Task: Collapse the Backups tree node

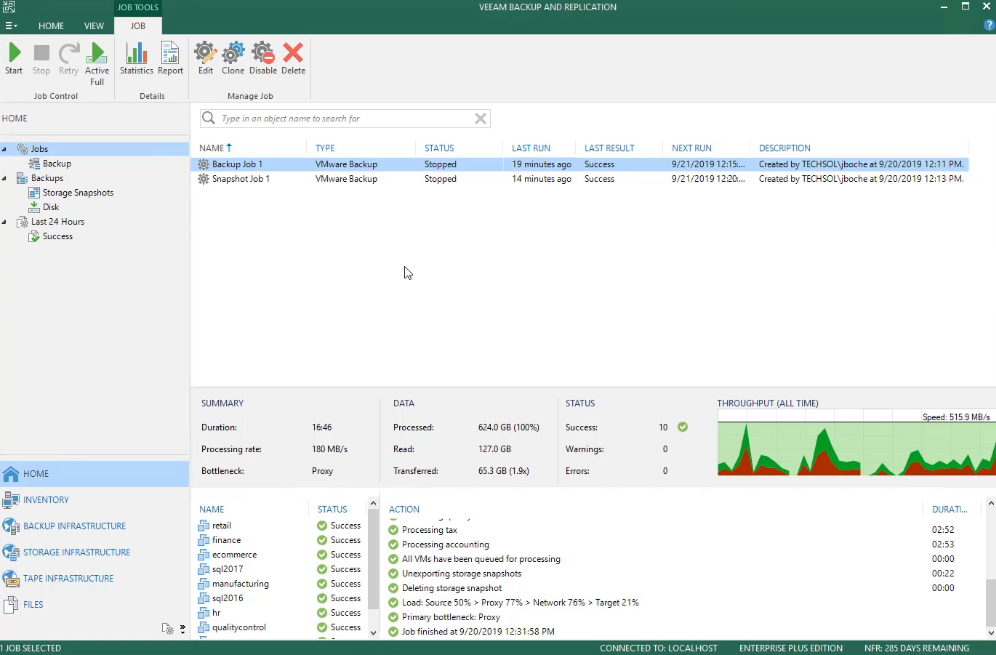Action: (4, 179)
